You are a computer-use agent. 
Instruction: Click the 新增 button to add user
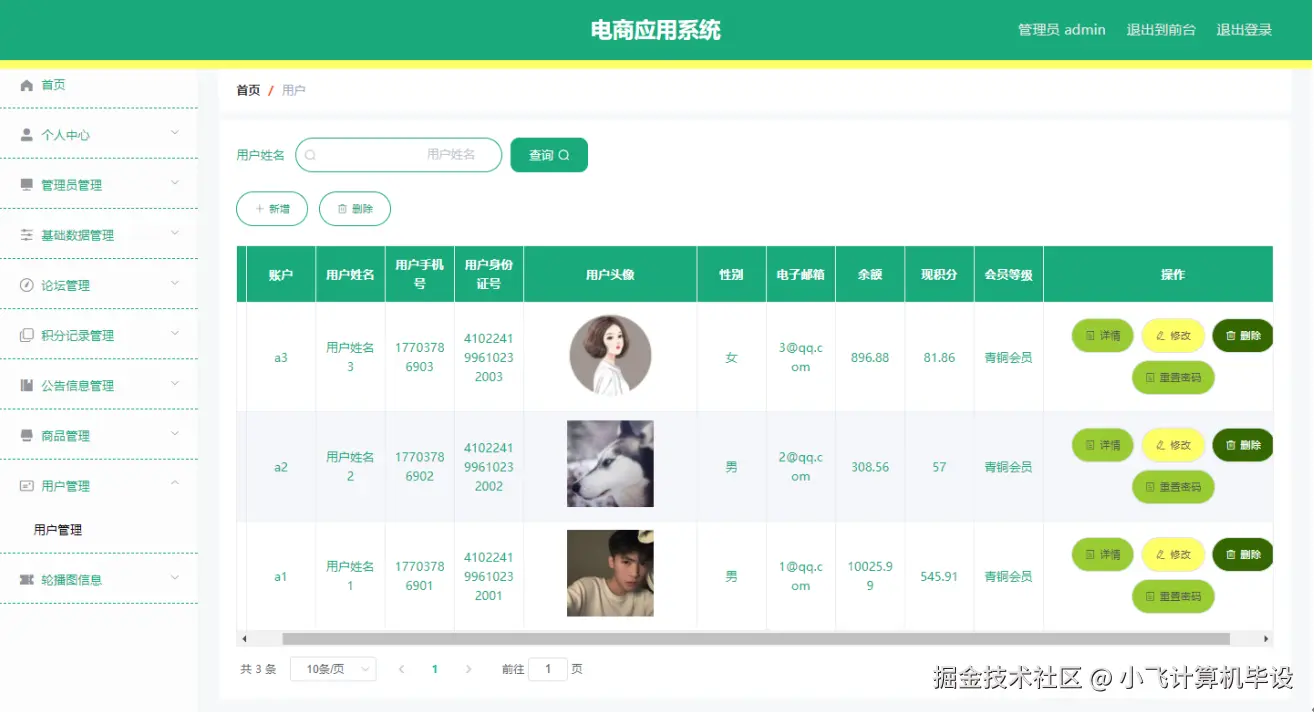(x=271, y=208)
